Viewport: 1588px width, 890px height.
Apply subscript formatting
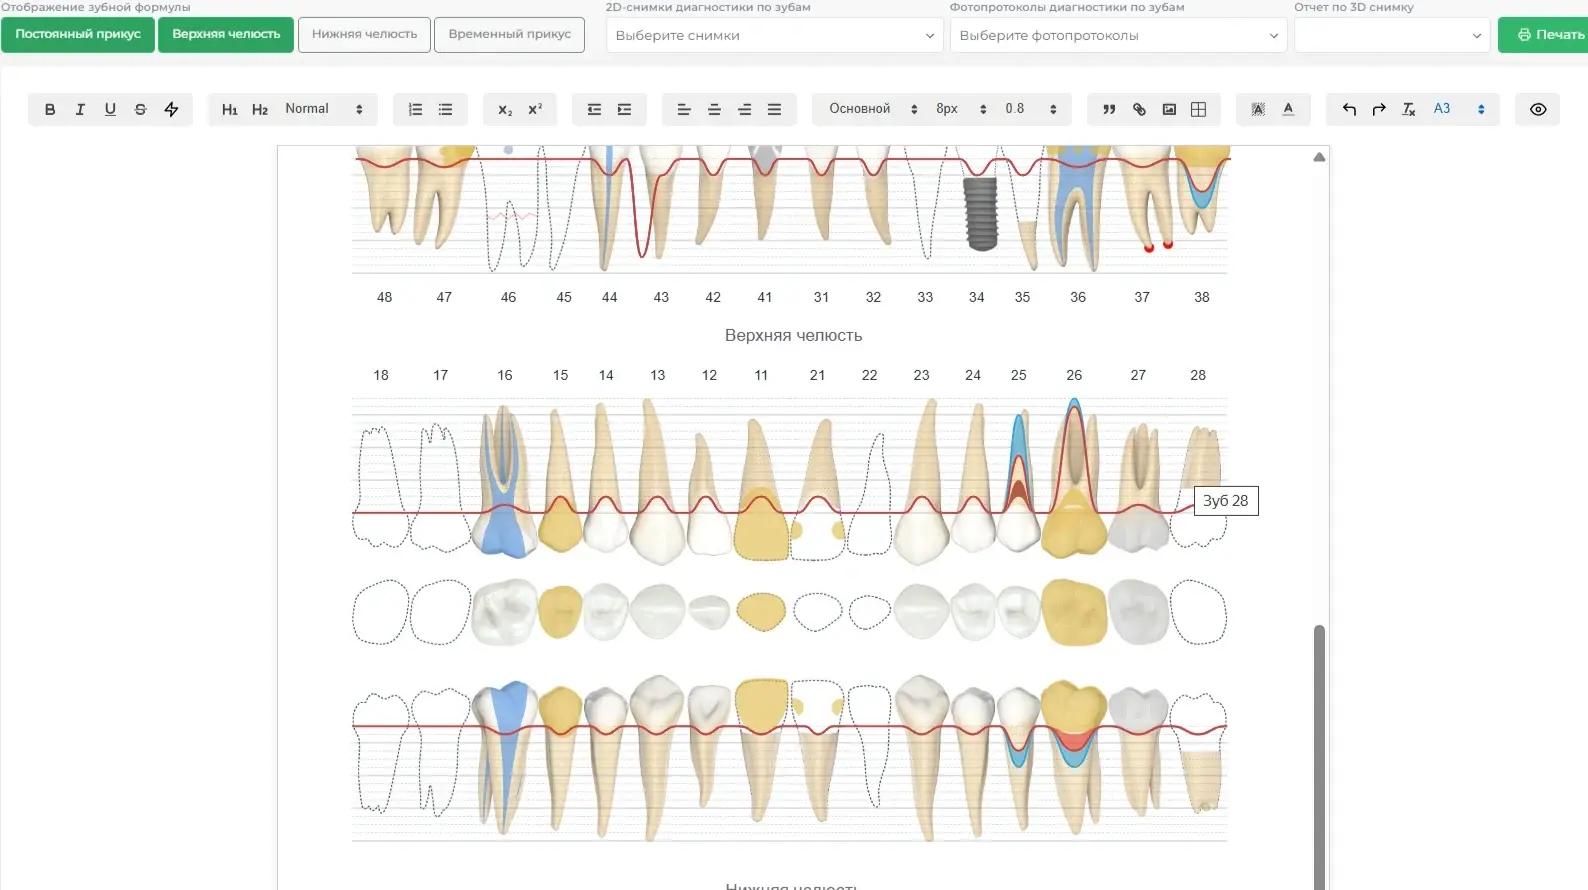(x=505, y=109)
